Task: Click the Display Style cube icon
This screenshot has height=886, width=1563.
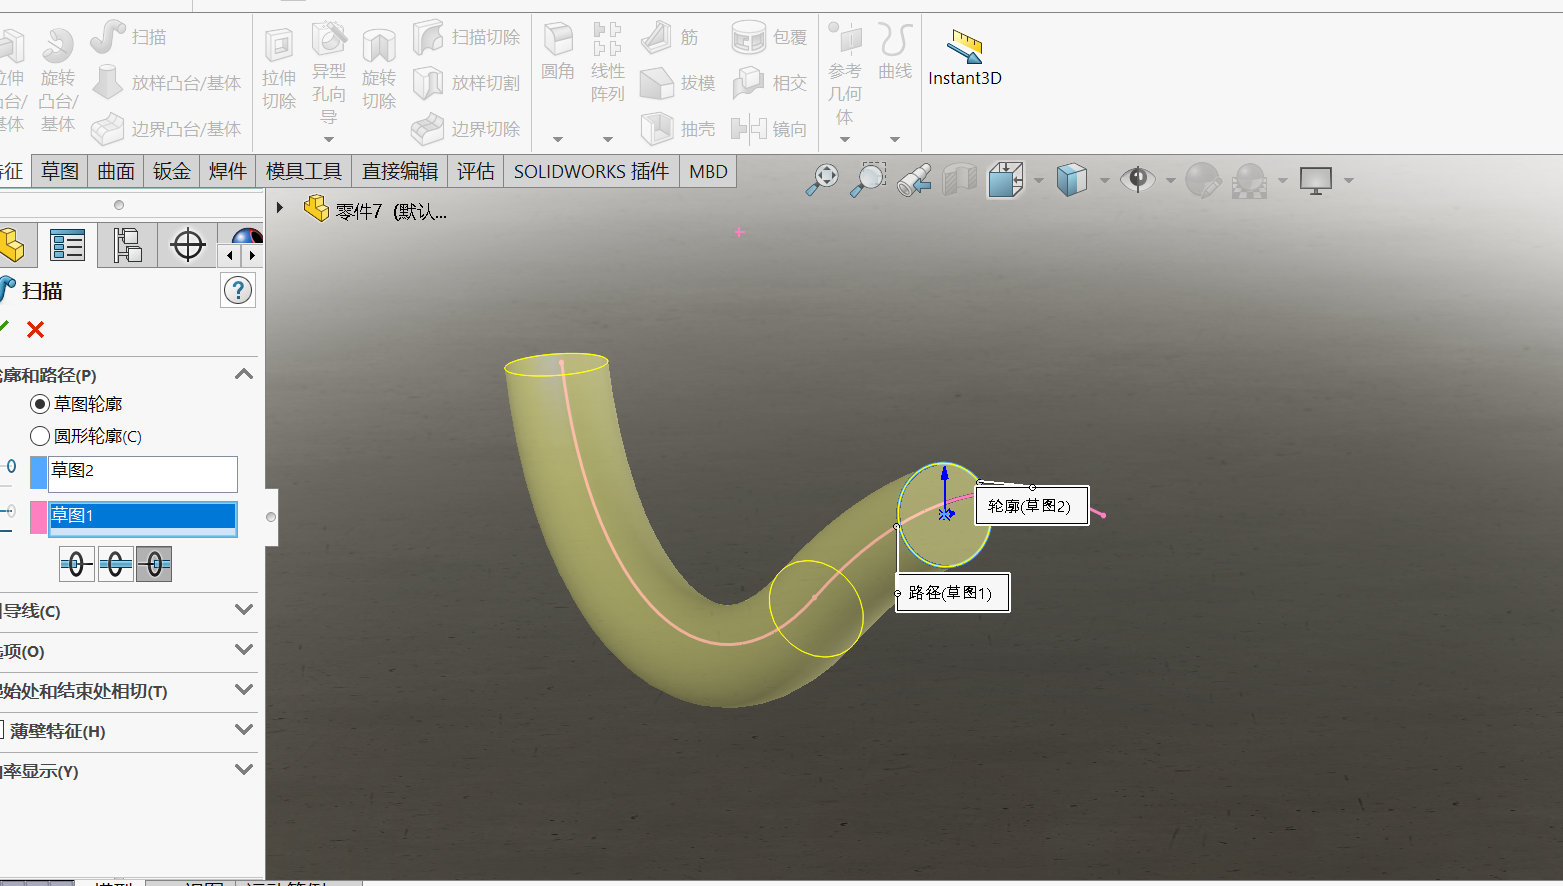Action: coord(1072,180)
